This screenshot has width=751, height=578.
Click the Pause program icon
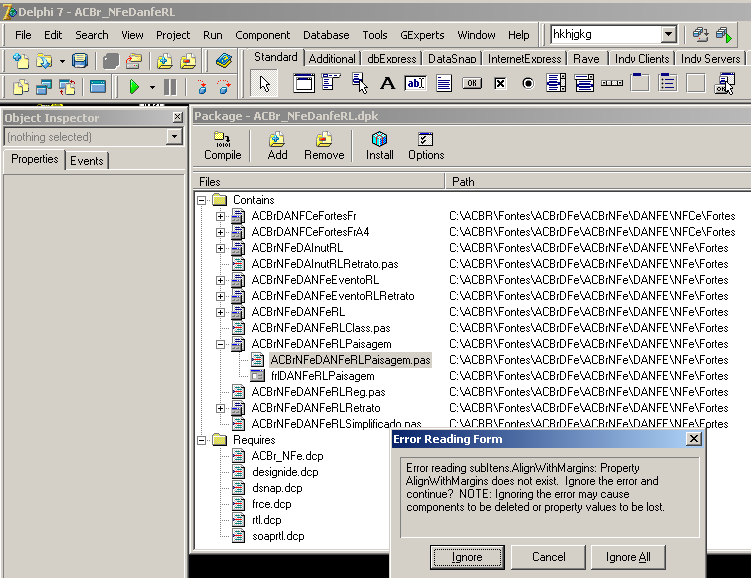(170, 87)
